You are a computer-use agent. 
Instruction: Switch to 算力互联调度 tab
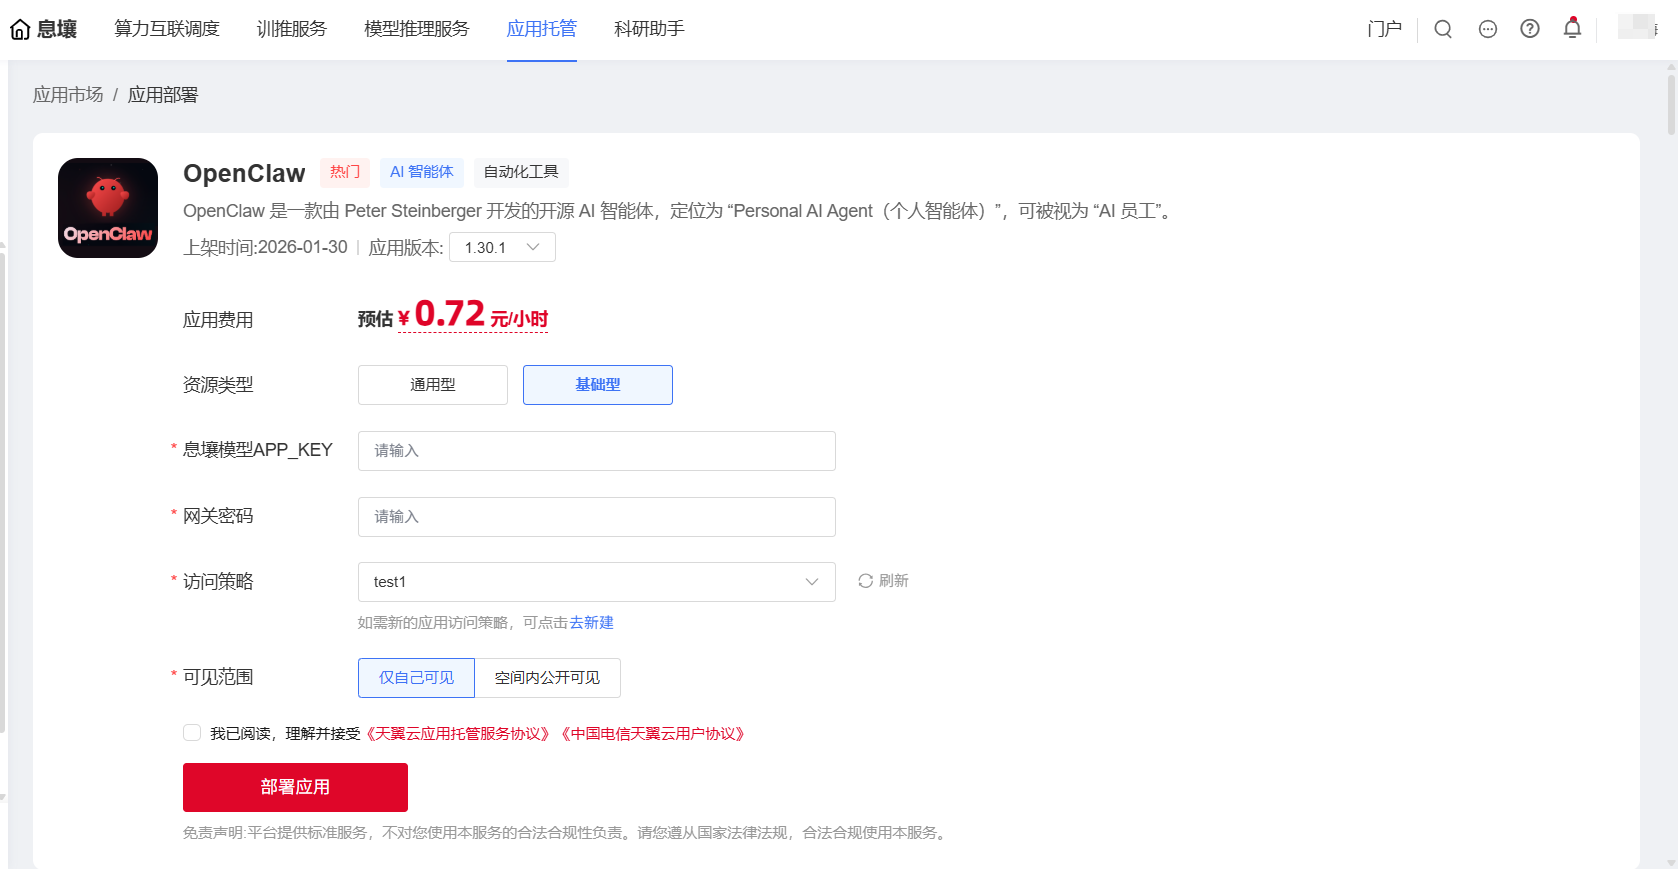point(167,29)
